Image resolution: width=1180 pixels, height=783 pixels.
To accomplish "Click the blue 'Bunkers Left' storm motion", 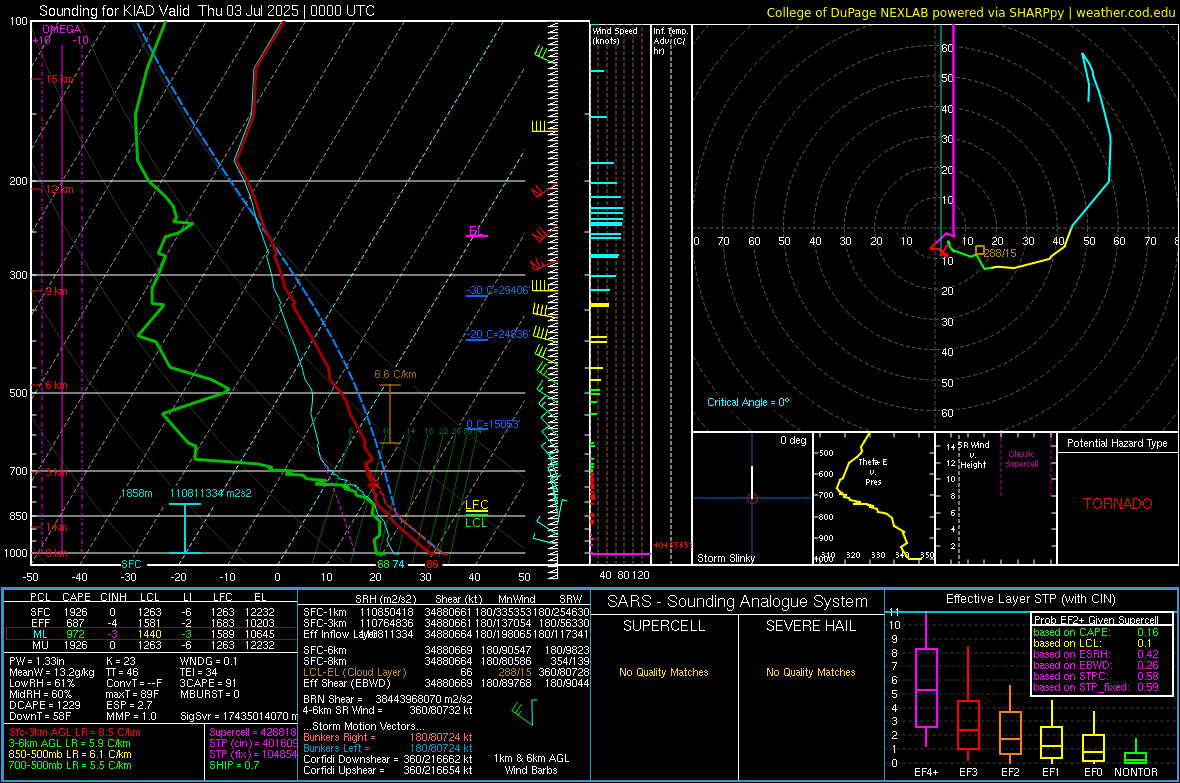I will pyautogui.click(x=388, y=748).
